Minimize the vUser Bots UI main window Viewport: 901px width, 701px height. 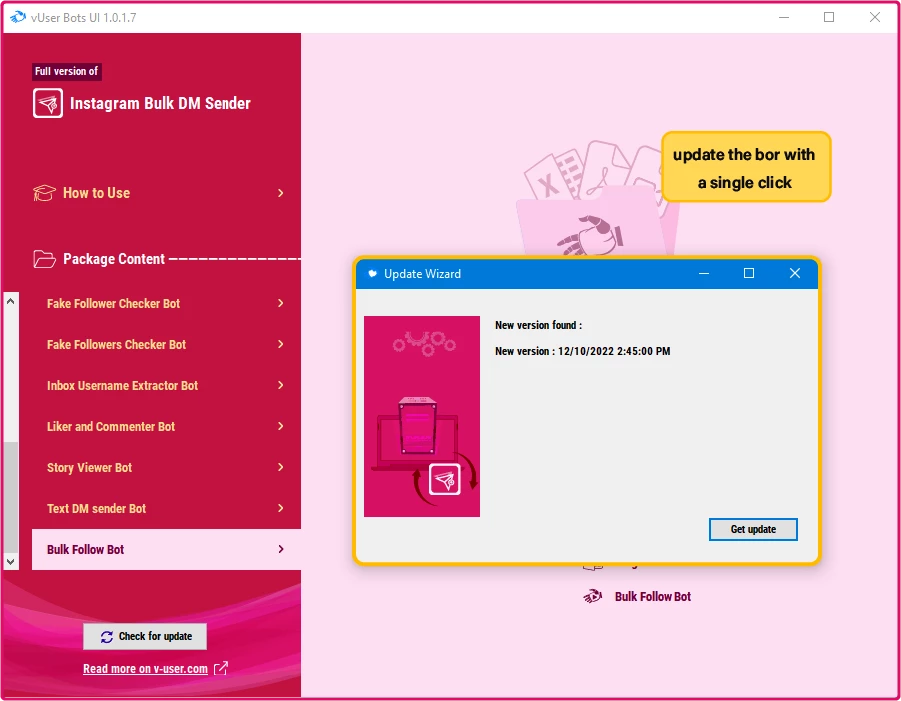click(x=783, y=17)
